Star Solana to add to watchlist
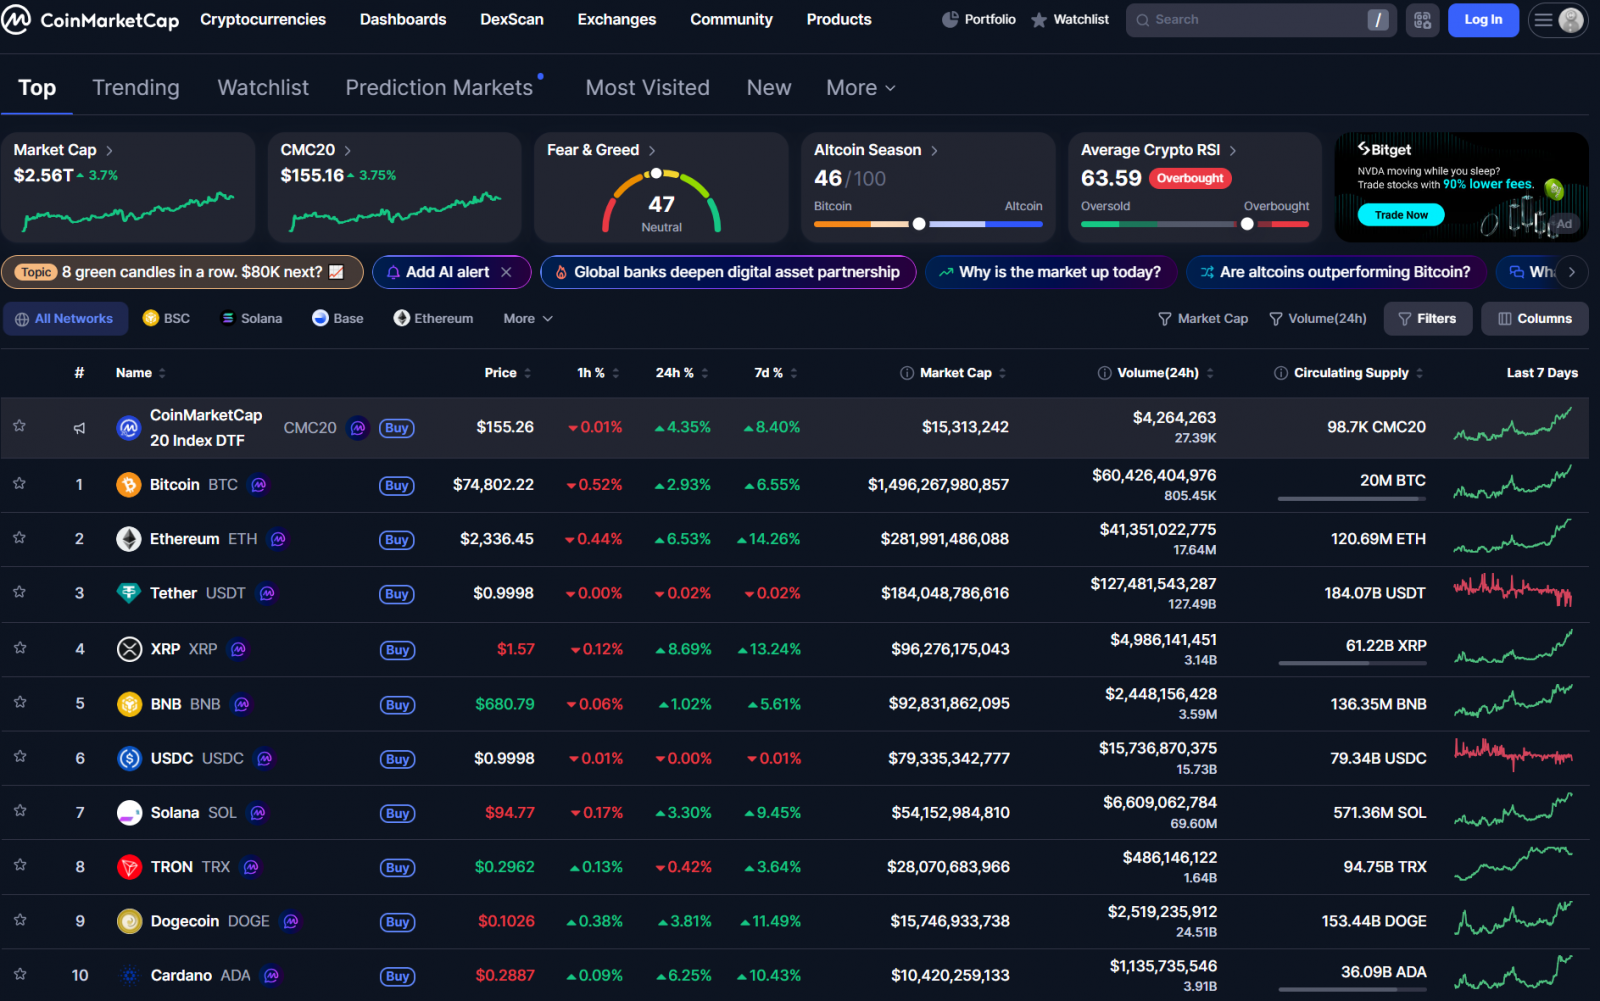The image size is (1600, 1001). tap(19, 811)
